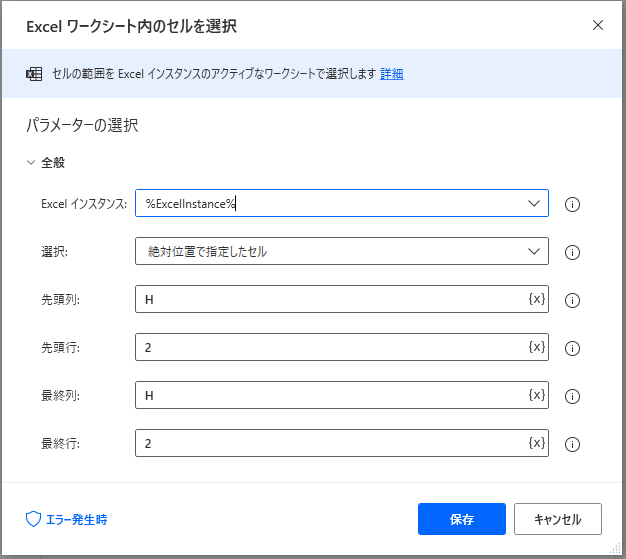Click into the 先頭列 text field
The width and height of the screenshot is (626, 559).
330,299
